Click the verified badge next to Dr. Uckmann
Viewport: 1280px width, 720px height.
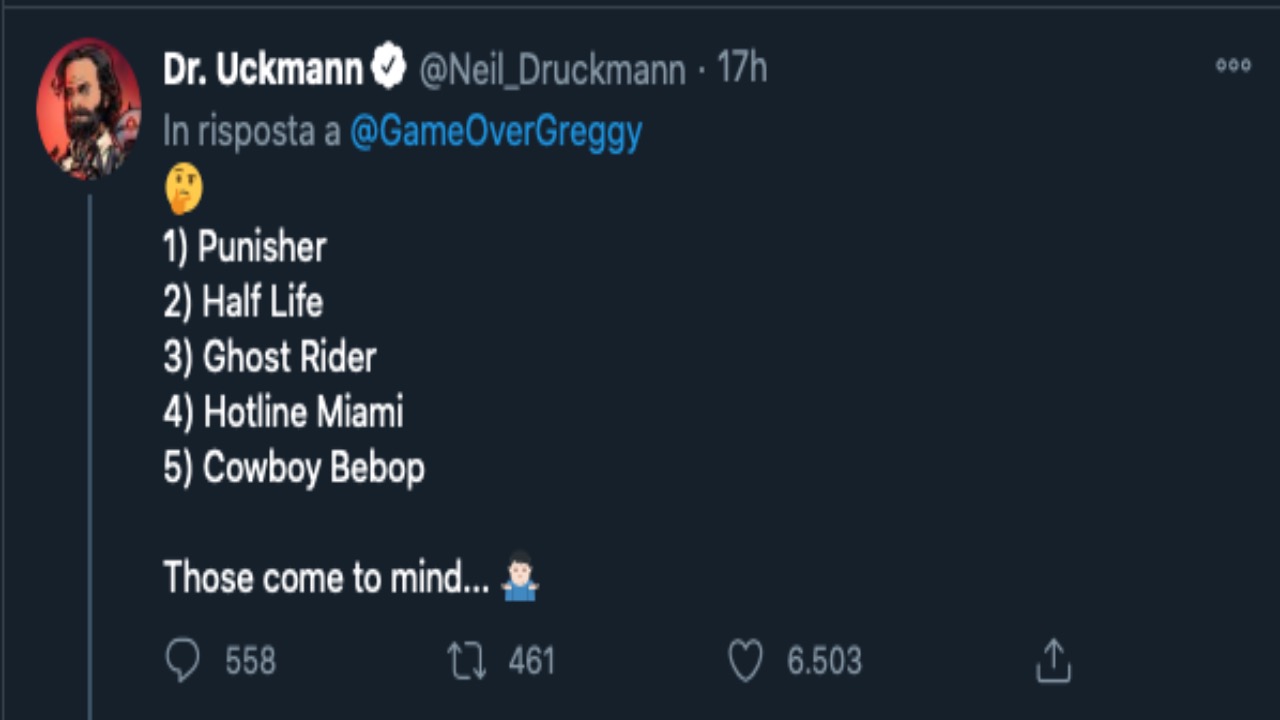[389, 69]
